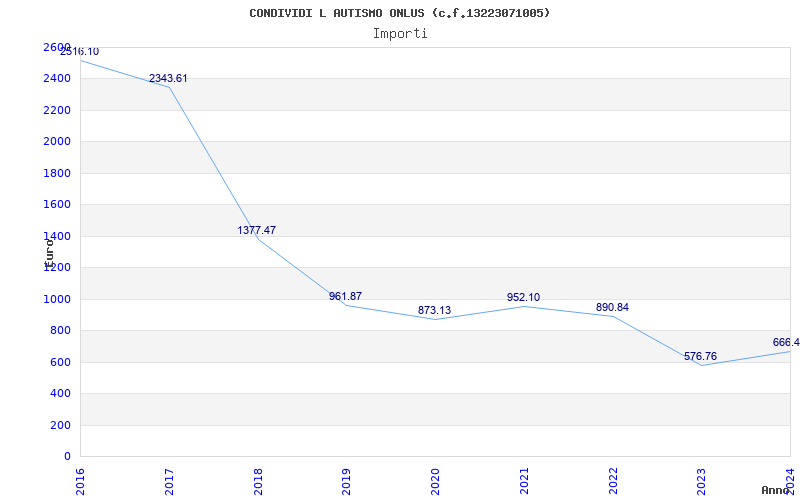This screenshot has height=500, width=800.
Task: Click the y-axis value 1400
Action: pos(57,236)
